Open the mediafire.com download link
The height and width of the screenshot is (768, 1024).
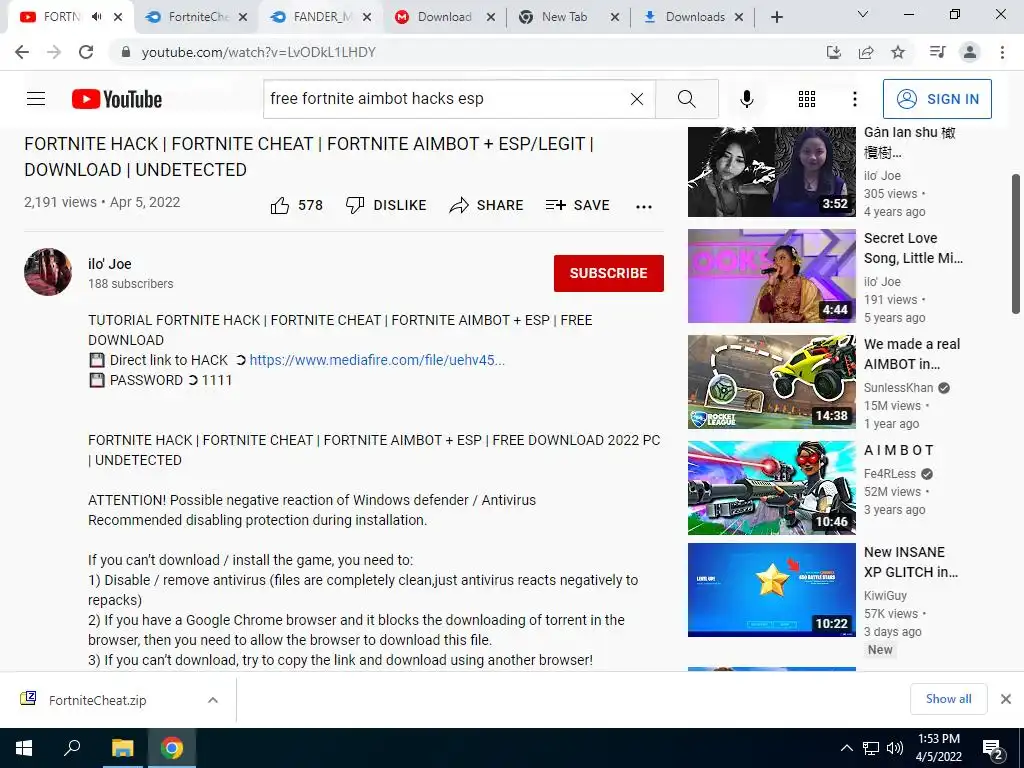pyautogui.click(x=377, y=360)
